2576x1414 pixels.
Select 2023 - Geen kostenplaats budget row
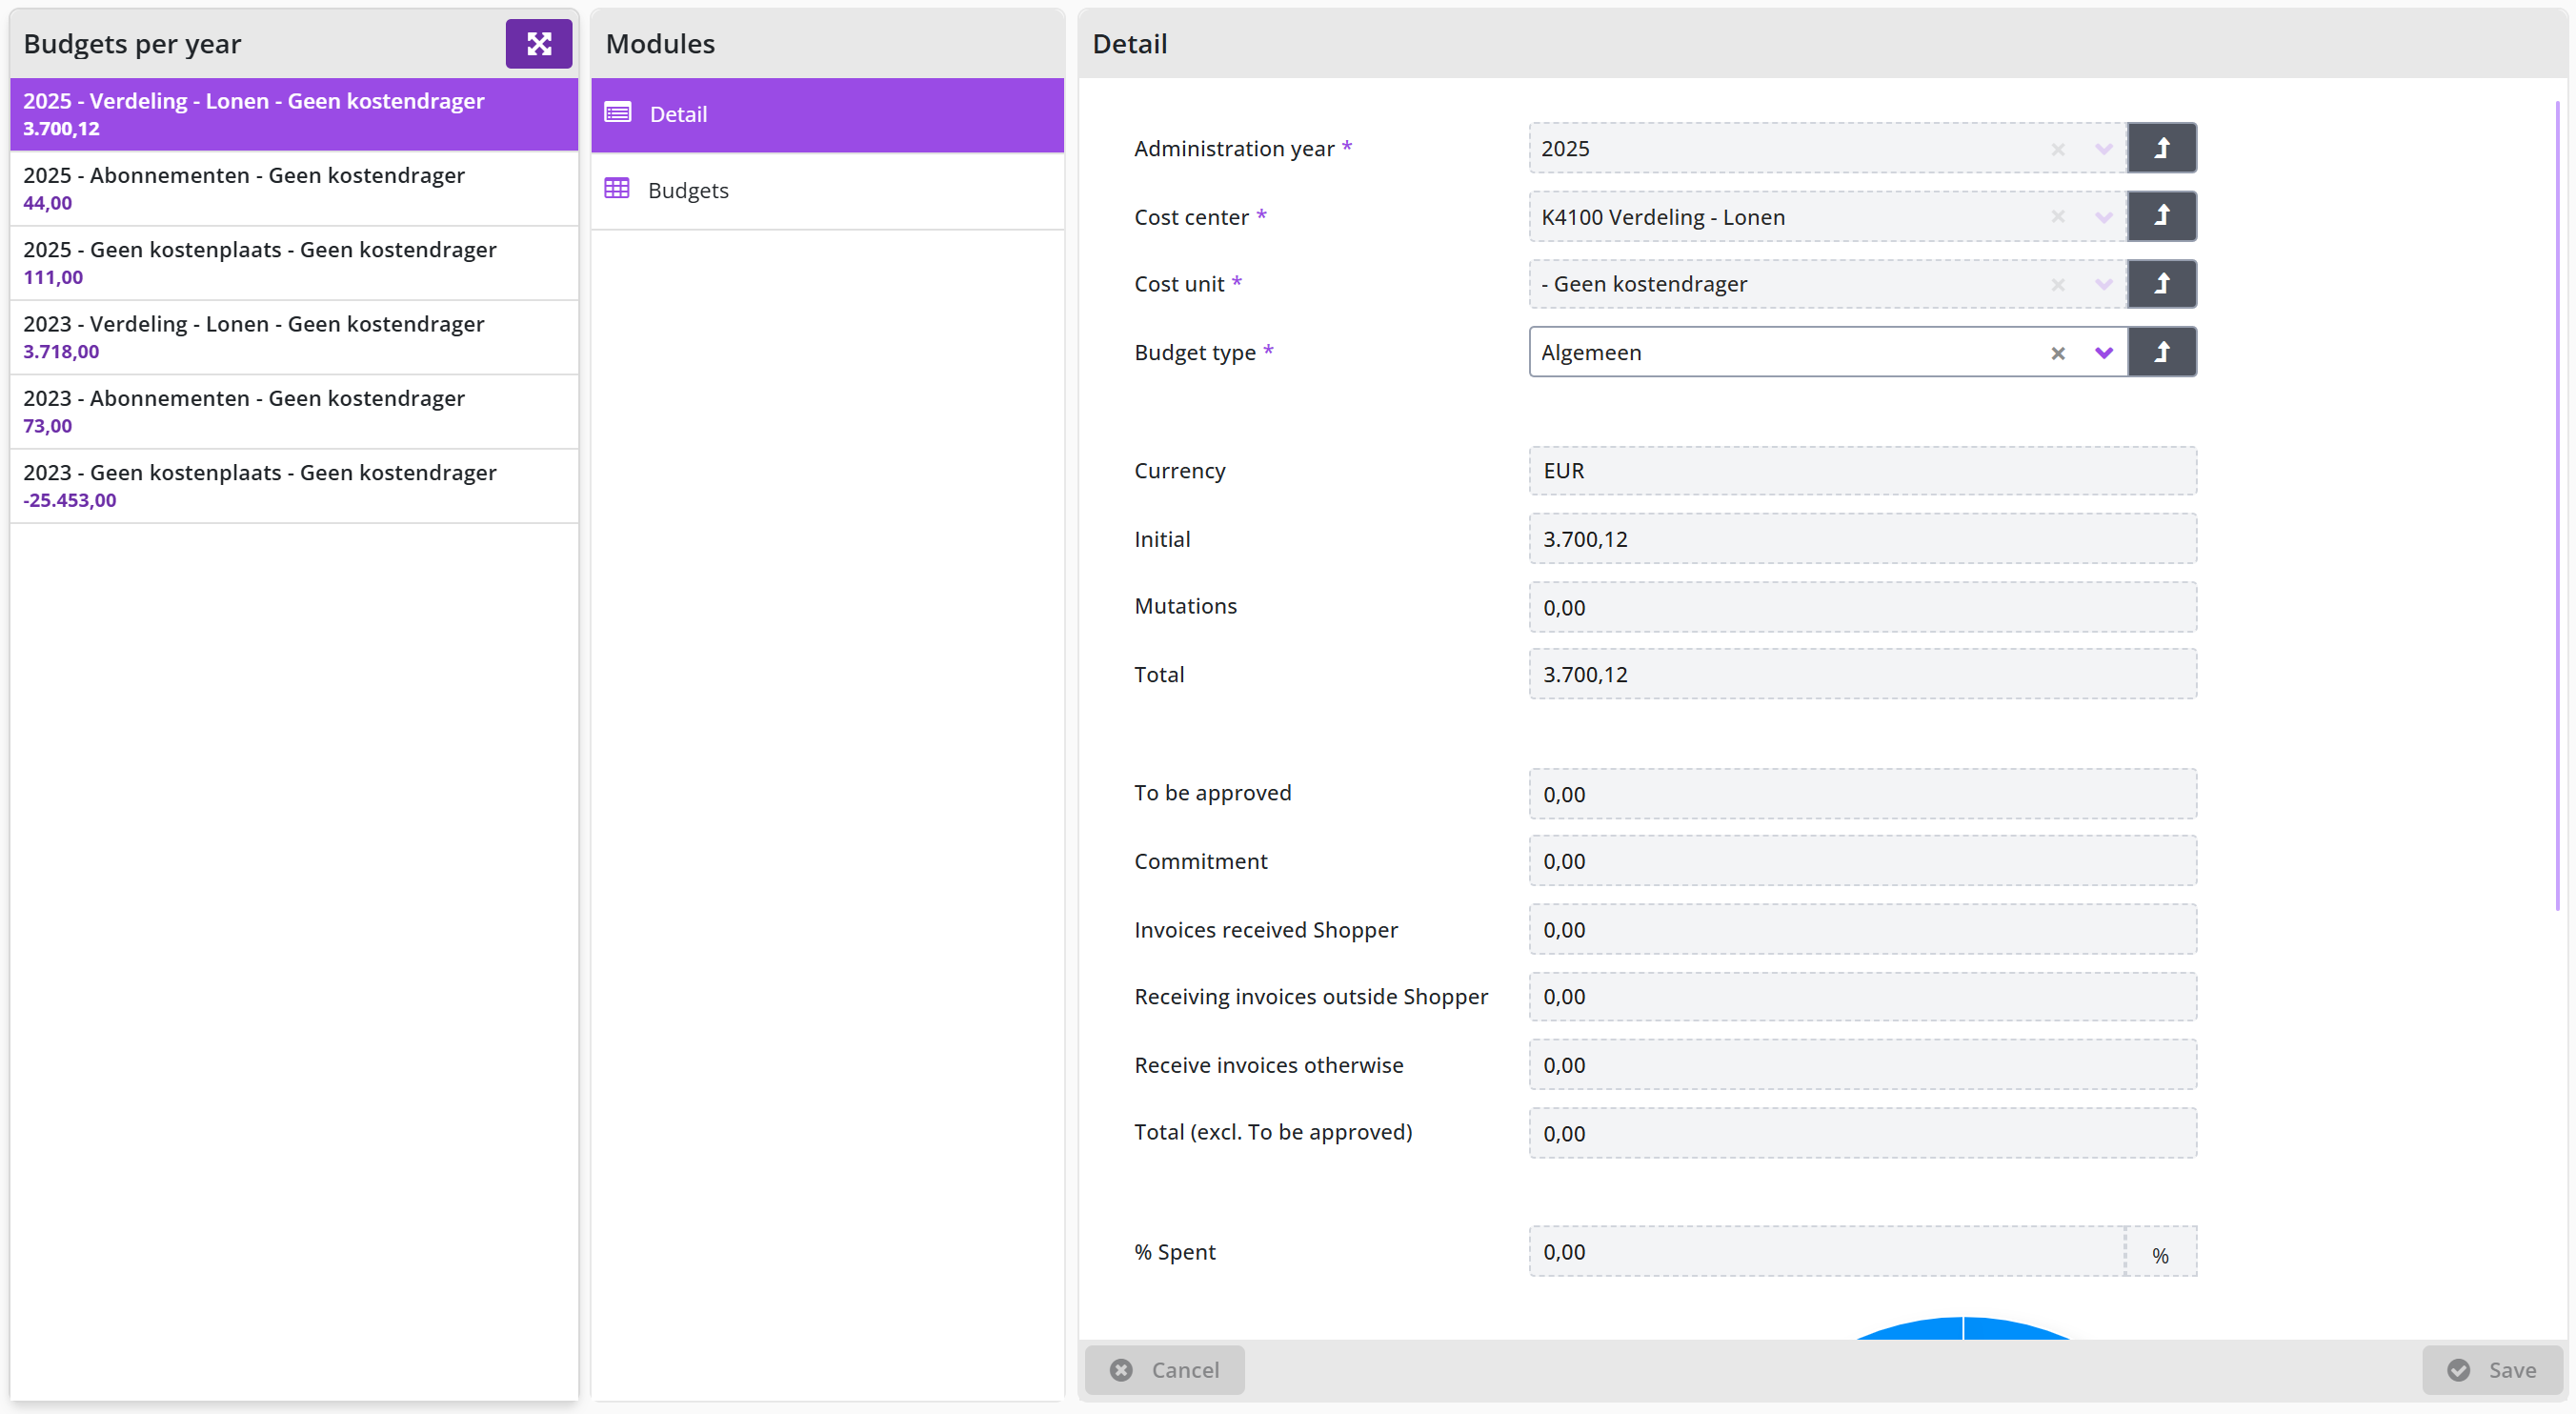coord(294,485)
